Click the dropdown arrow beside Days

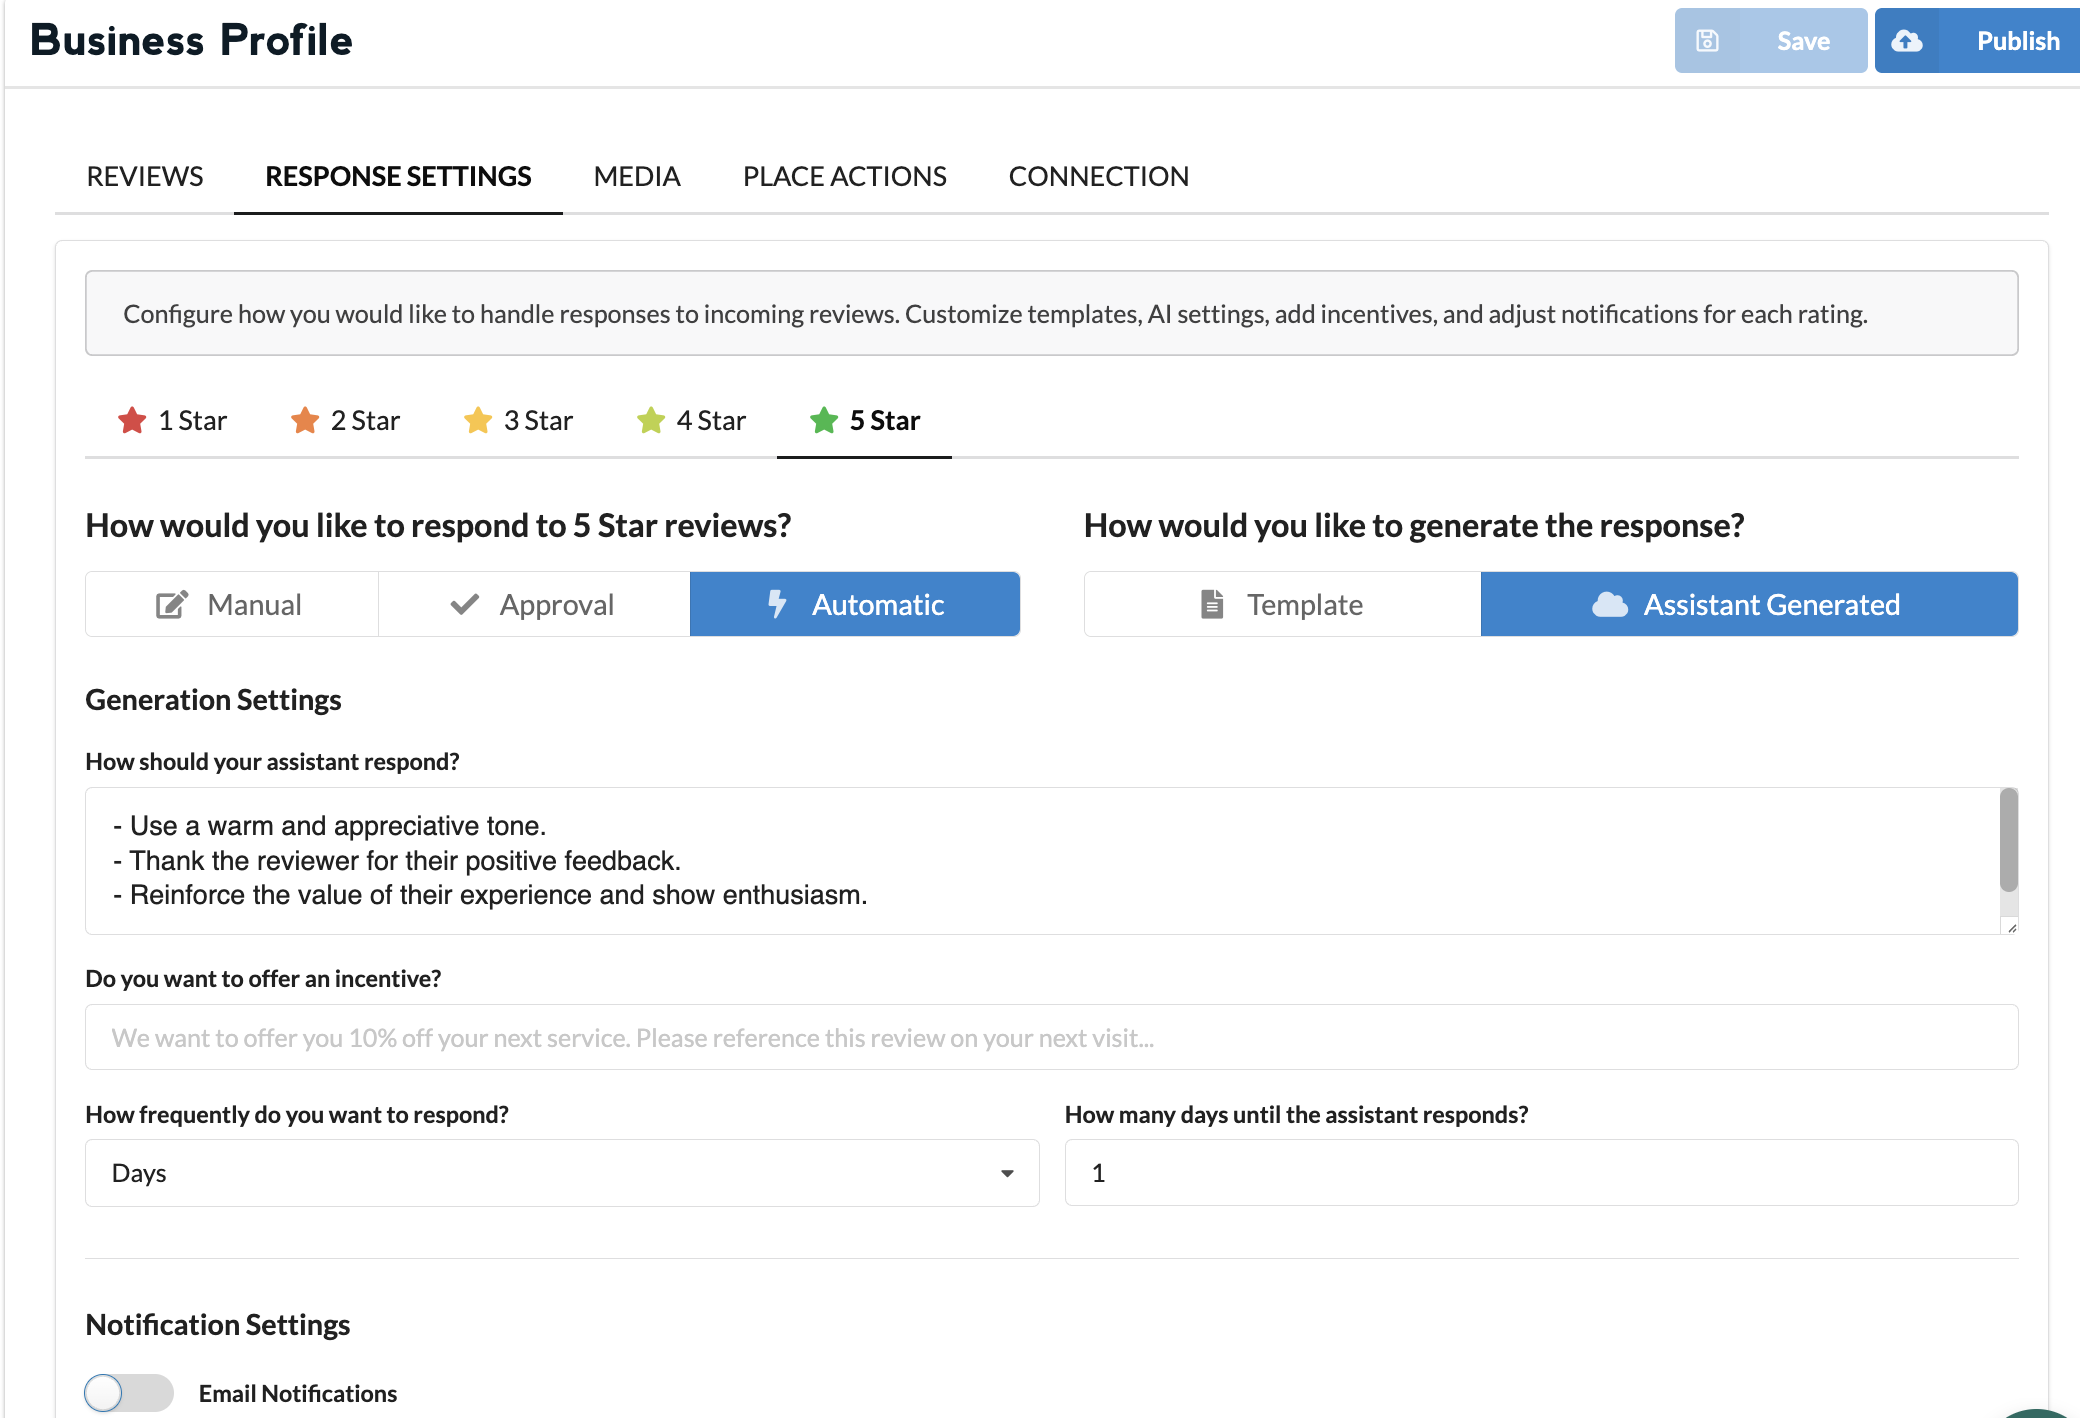pyautogui.click(x=1007, y=1173)
